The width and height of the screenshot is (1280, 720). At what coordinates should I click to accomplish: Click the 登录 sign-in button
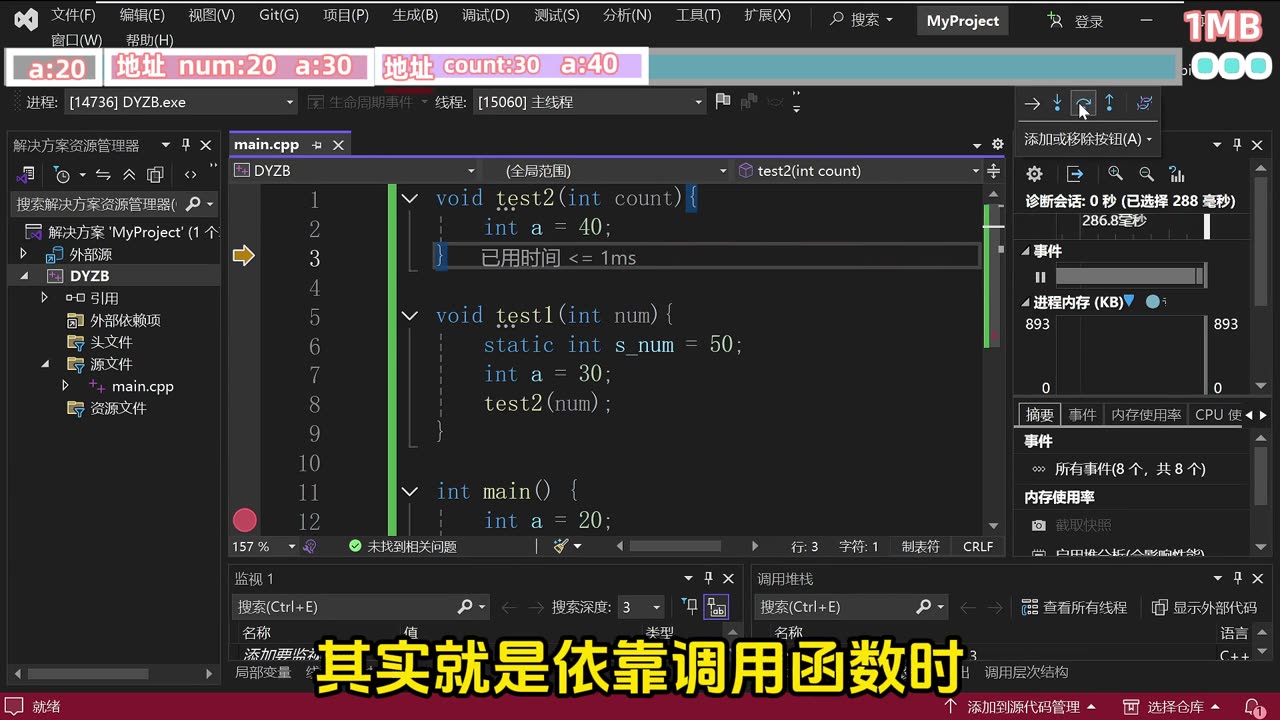(x=1076, y=21)
